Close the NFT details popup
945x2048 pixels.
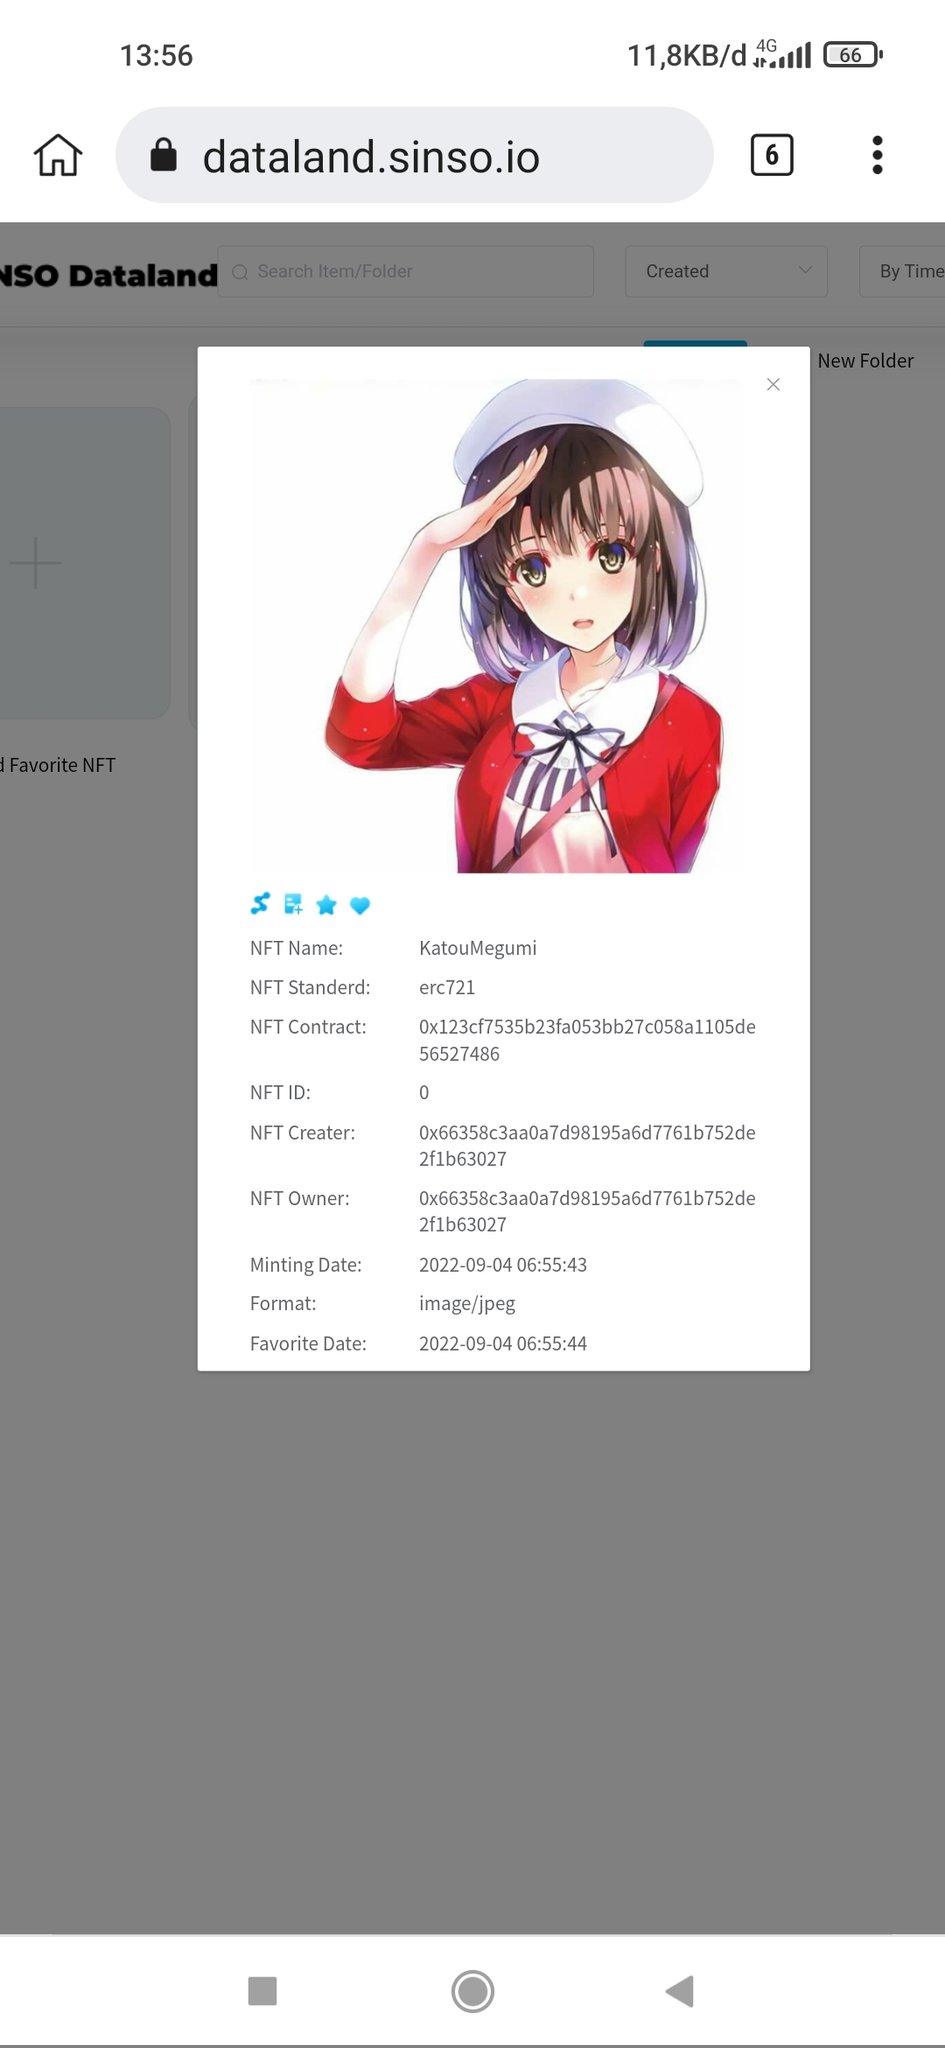[773, 384]
